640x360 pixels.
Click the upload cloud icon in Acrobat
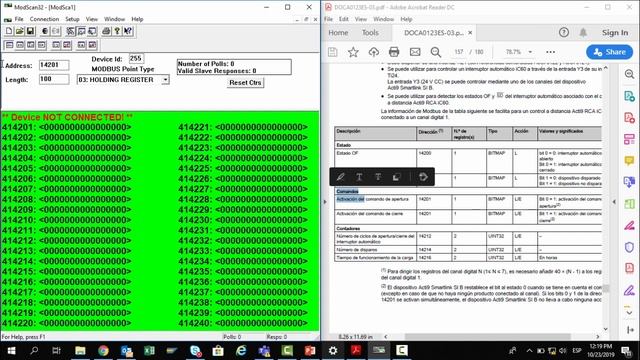pos(373,52)
